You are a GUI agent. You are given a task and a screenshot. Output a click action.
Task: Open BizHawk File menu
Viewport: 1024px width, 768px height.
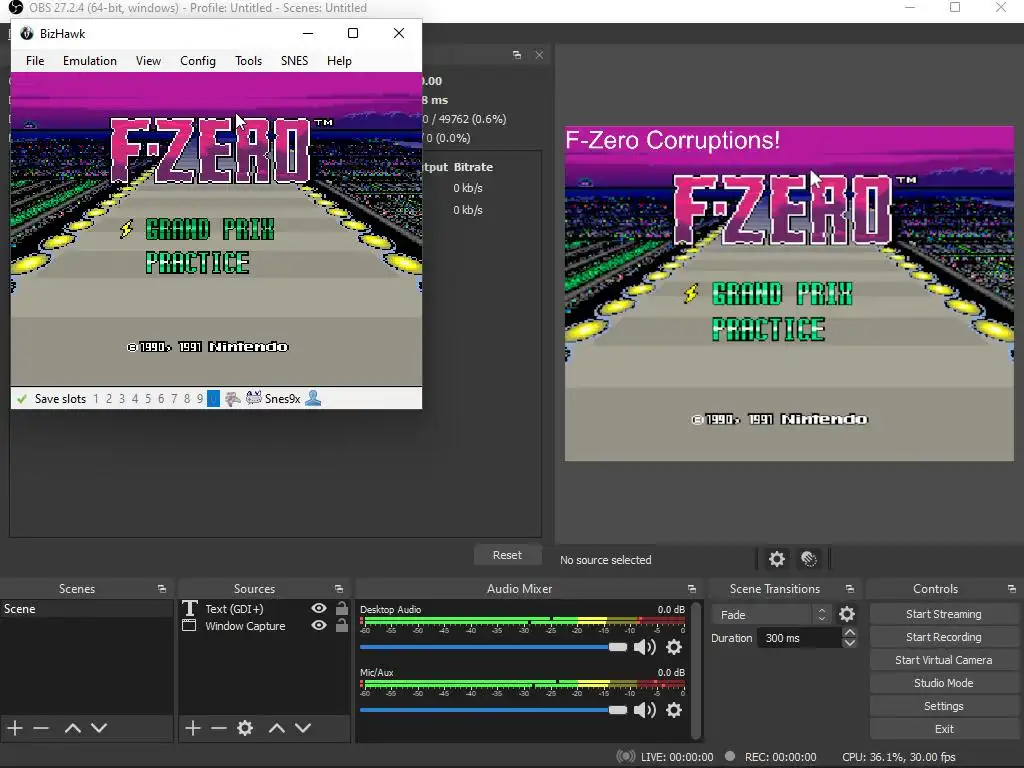(35, 61)
